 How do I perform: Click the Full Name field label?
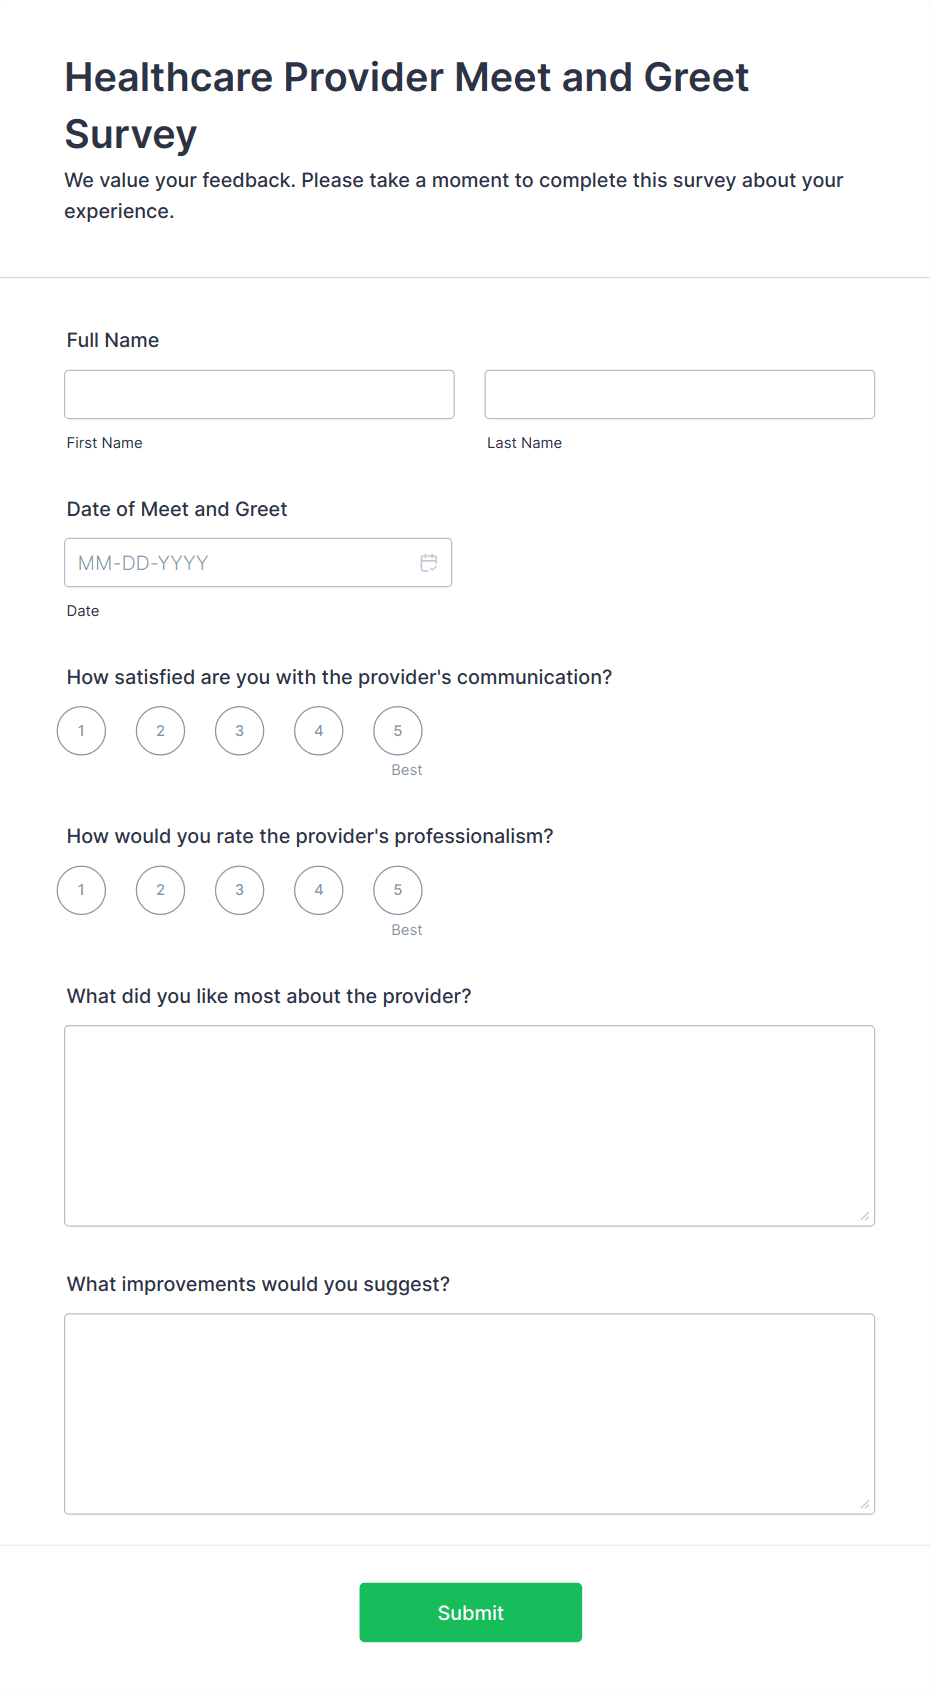(113, 340)
